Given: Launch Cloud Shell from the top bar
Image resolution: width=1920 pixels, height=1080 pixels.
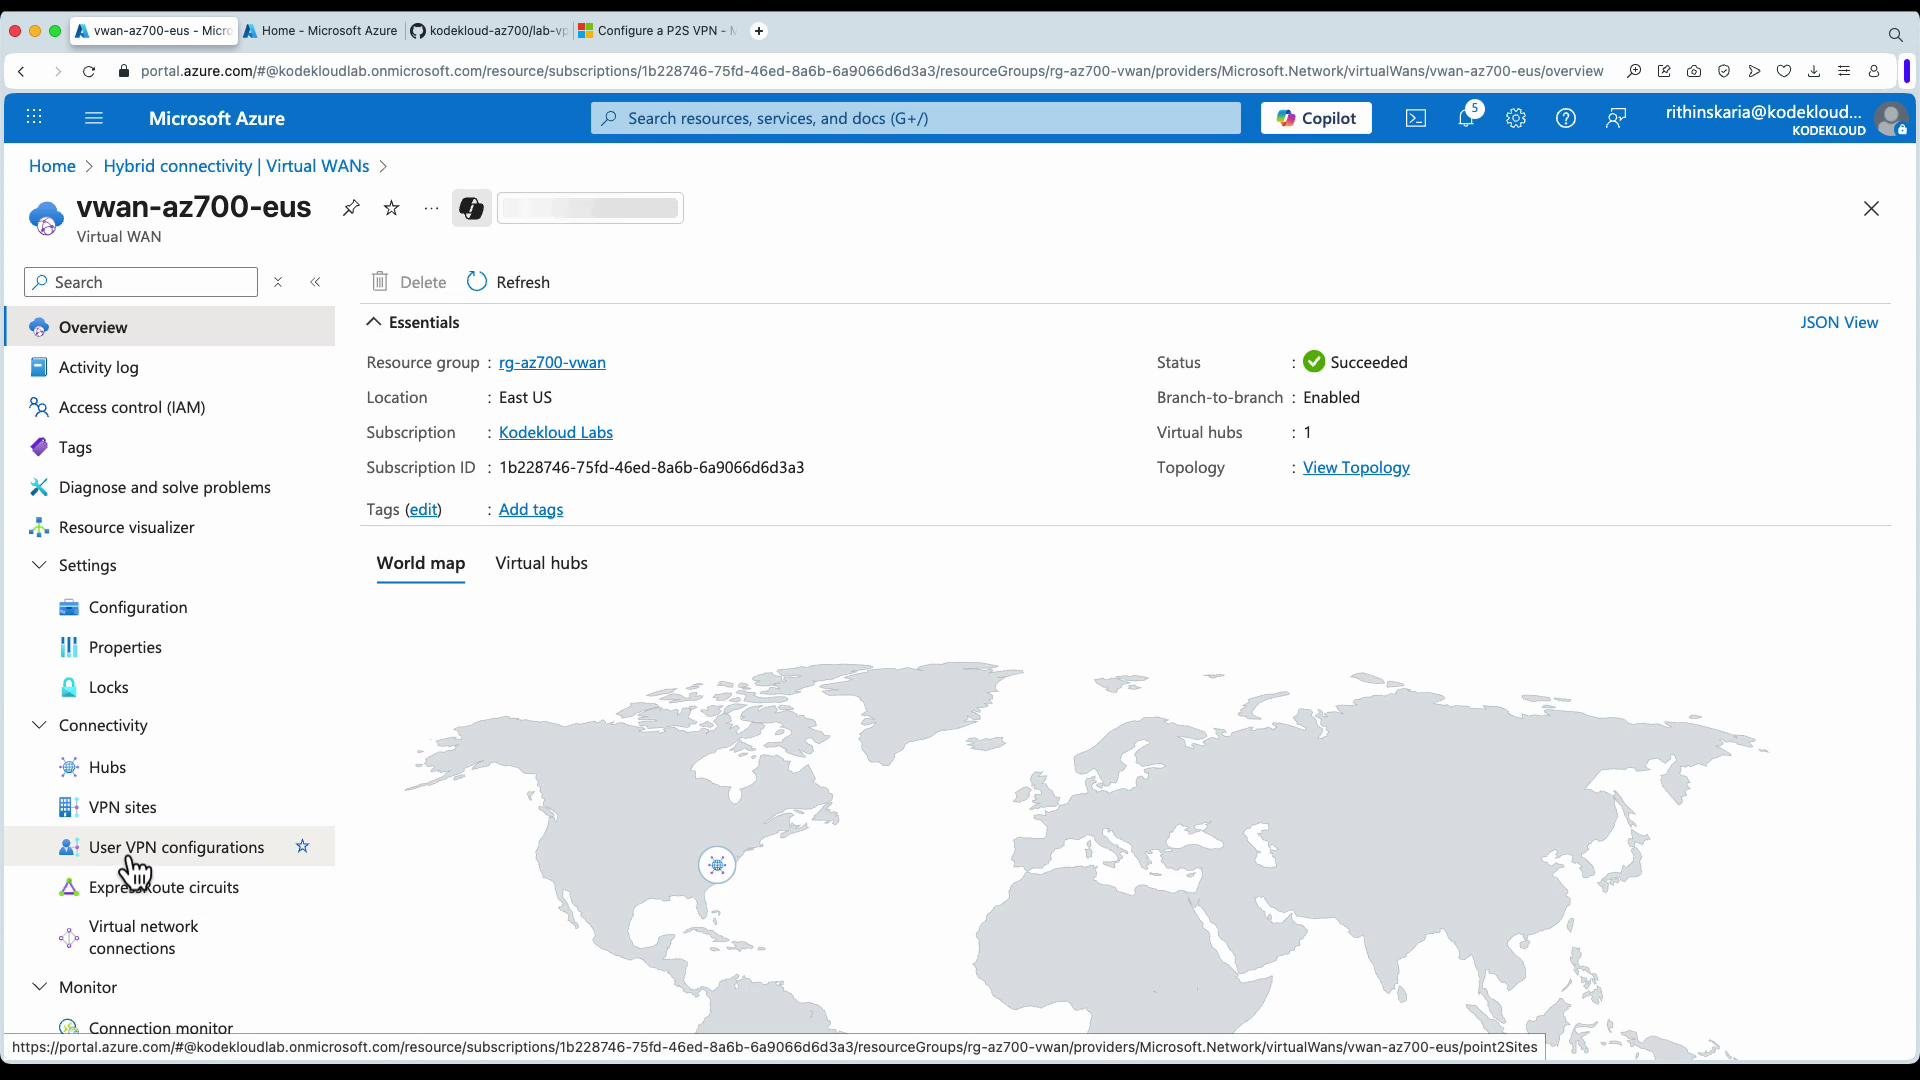Looking at the screenshot, I should 1416,118.
